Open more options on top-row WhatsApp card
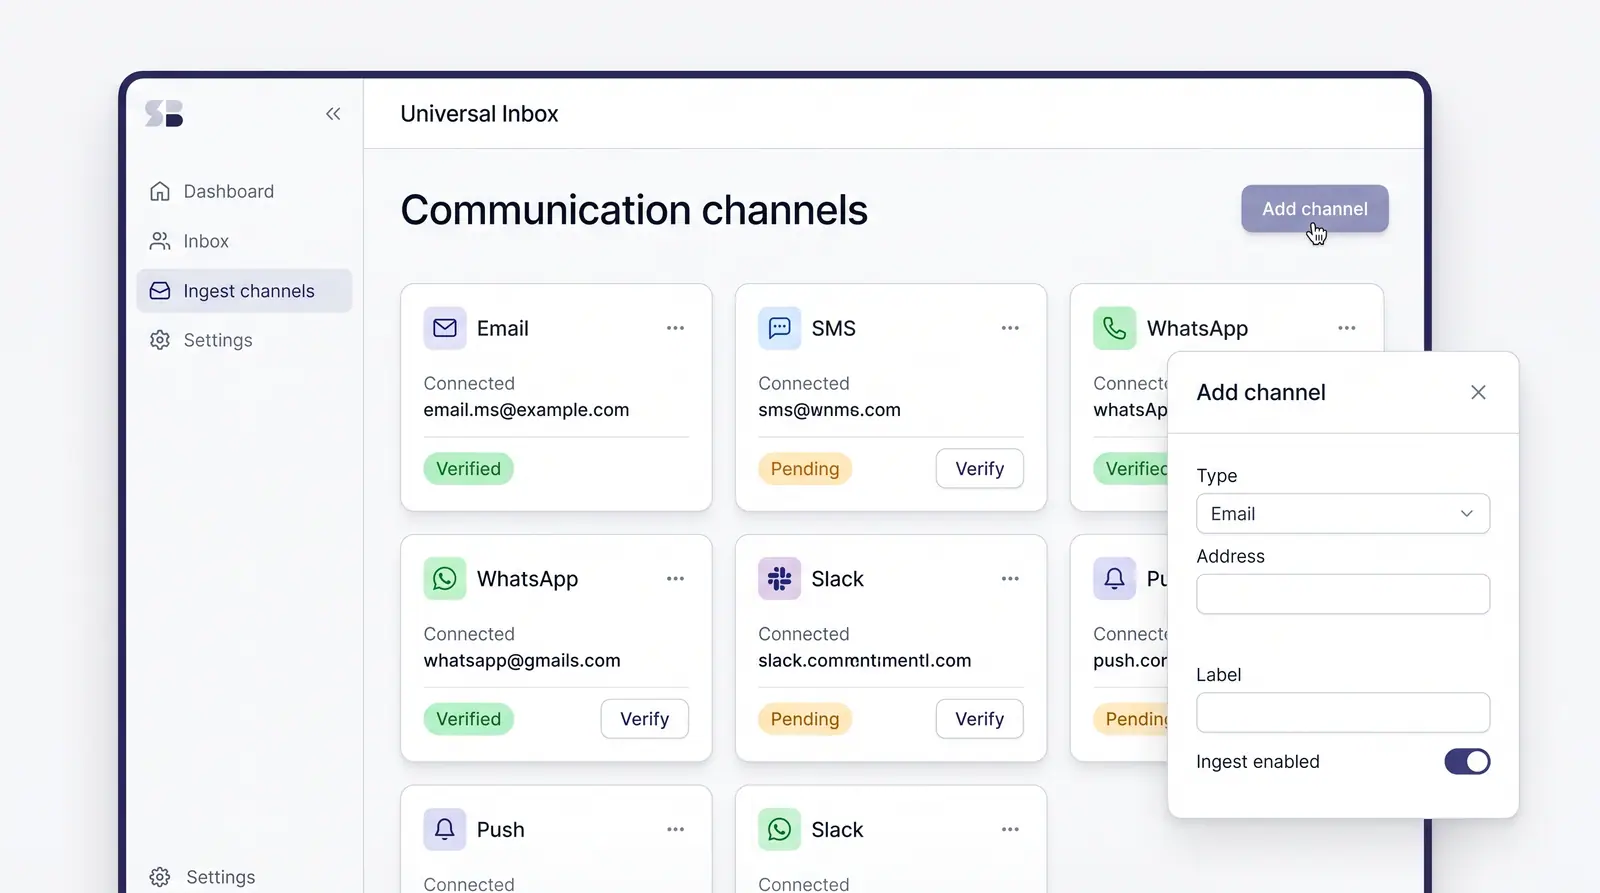 point(1347,328)
